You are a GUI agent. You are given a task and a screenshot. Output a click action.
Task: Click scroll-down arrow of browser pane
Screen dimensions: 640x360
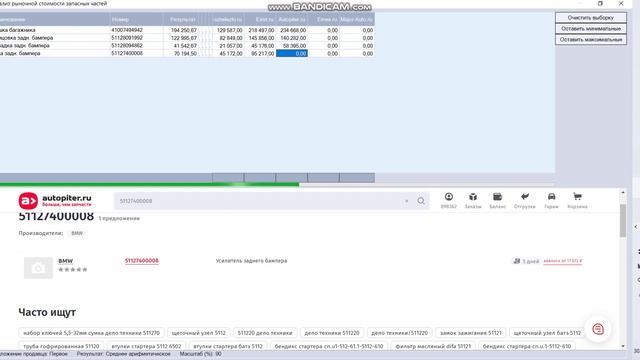(623, 346)
